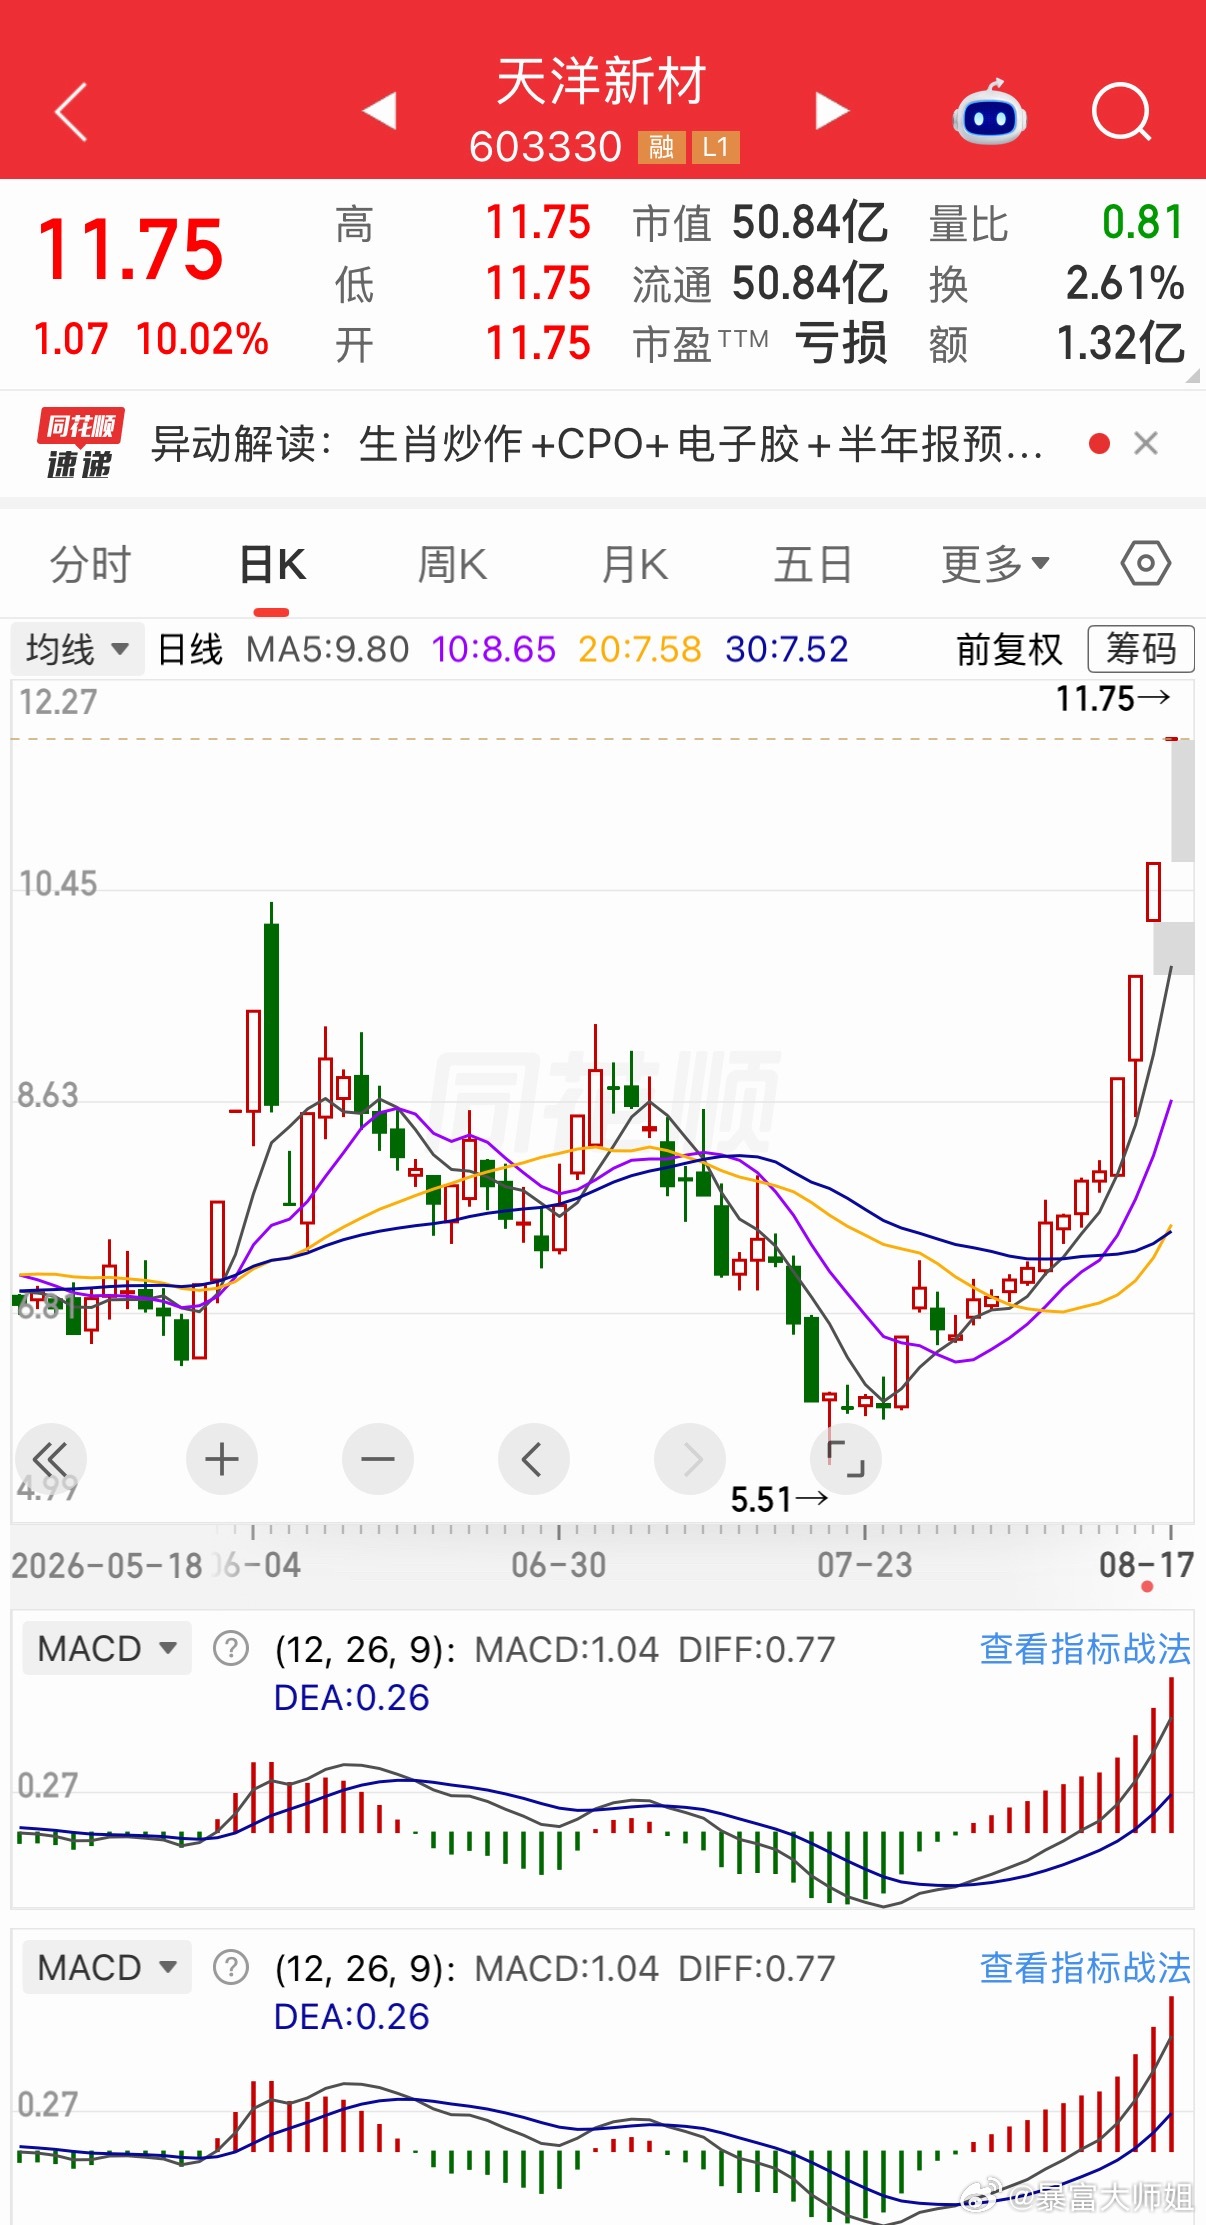Switch to 分时 tab
This screenshot has height=2225, width=1206.
click(90, 565)
